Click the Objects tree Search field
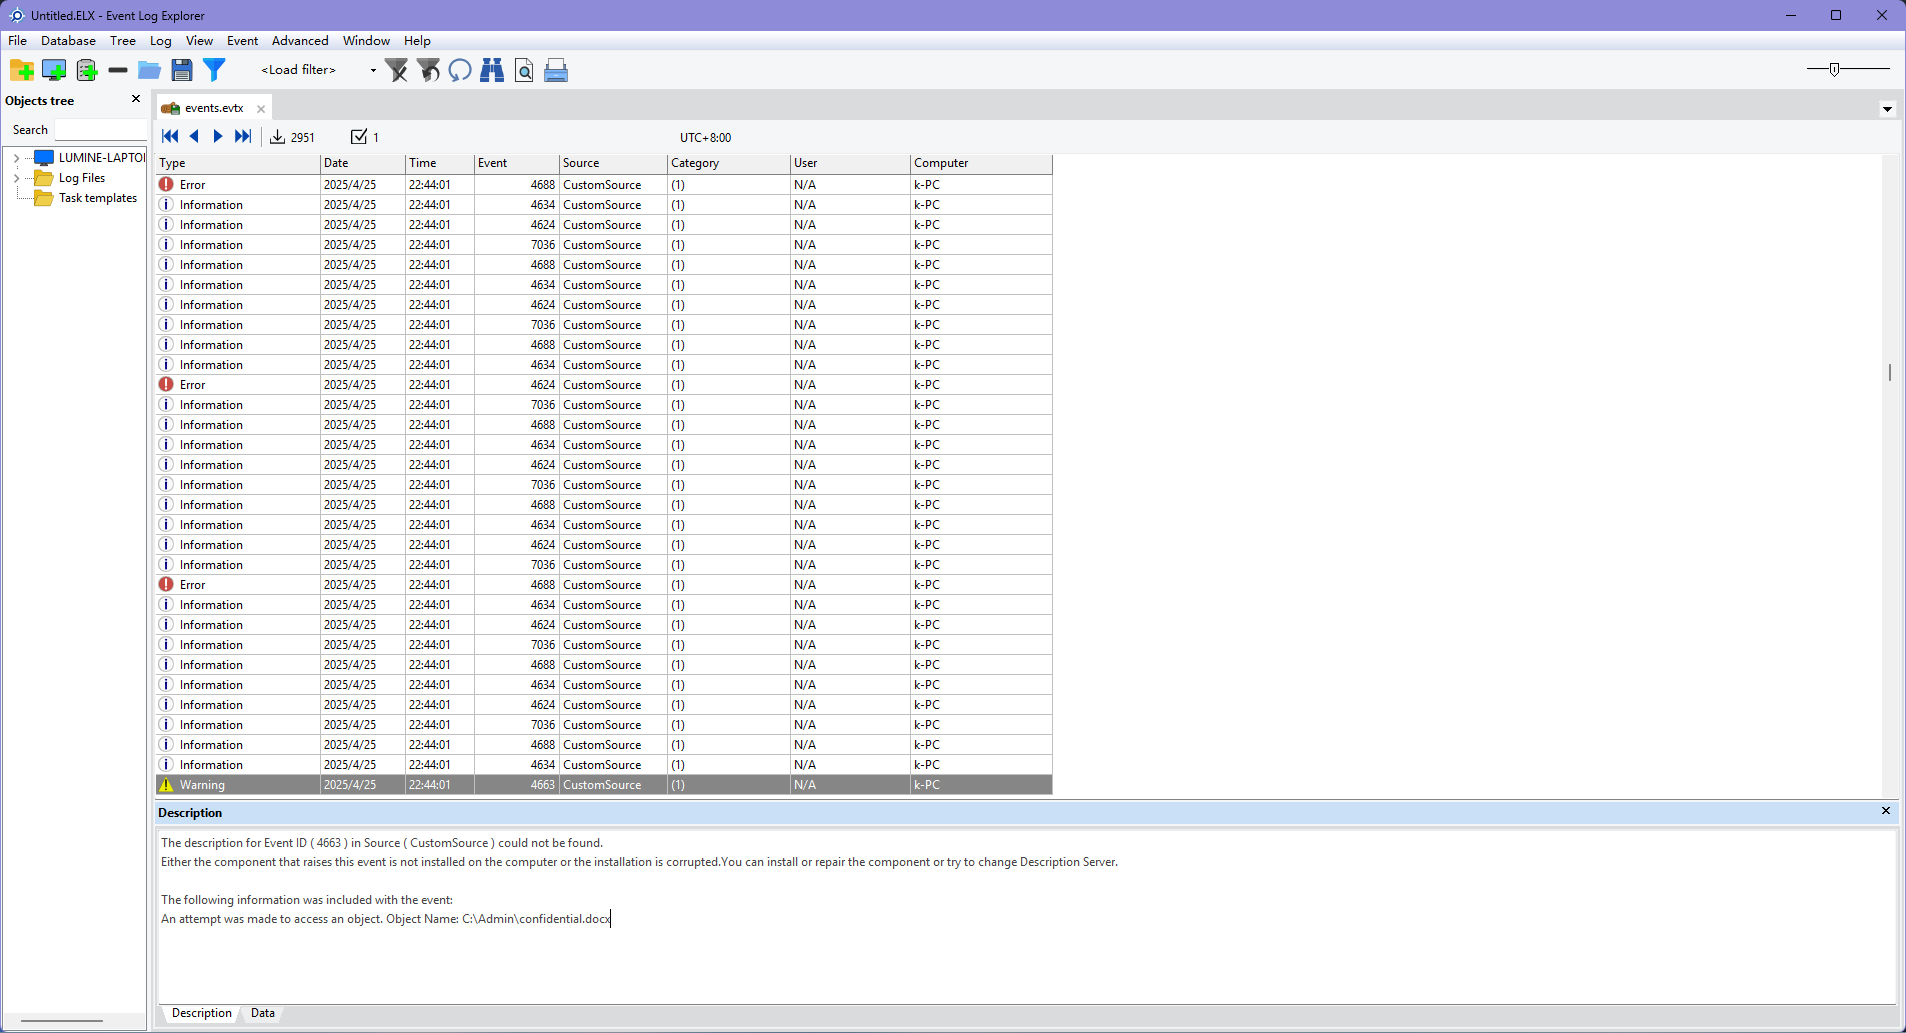 99,130
